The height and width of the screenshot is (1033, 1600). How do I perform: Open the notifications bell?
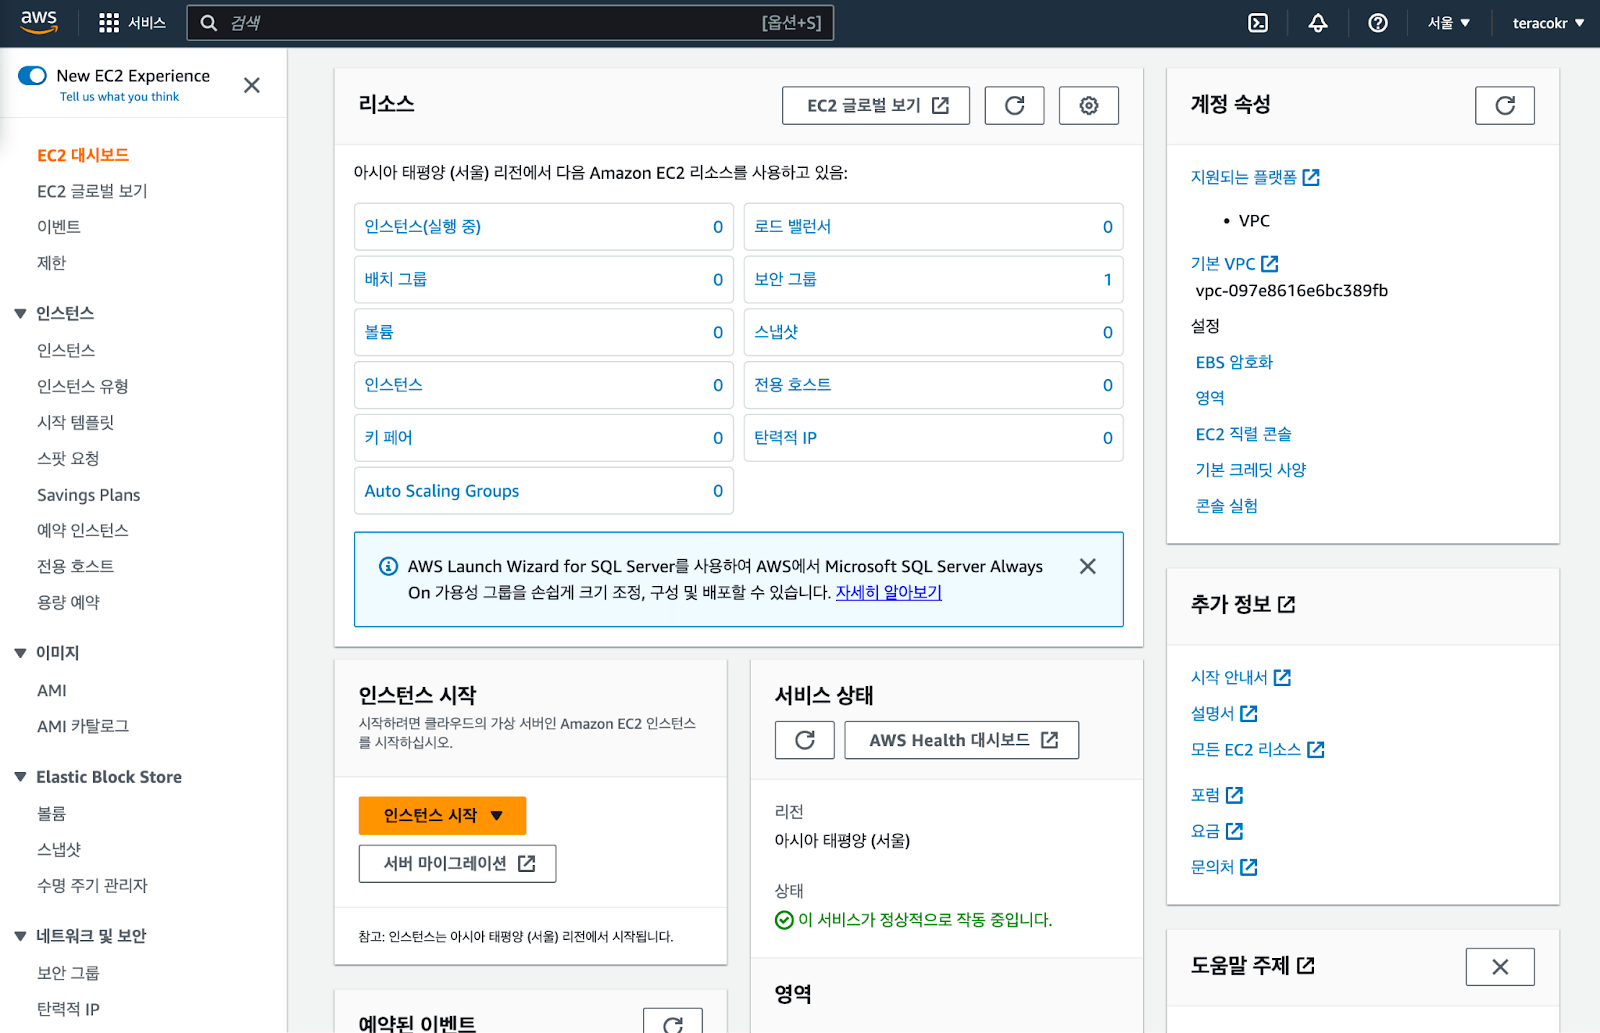[1318, 23]
